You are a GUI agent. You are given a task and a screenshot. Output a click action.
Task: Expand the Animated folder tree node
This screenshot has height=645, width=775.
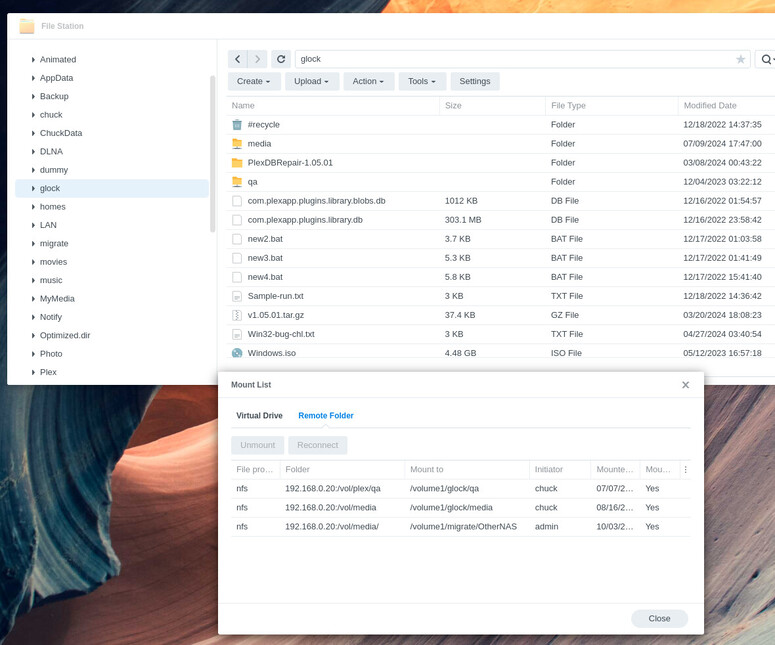[x=33, y=60]
